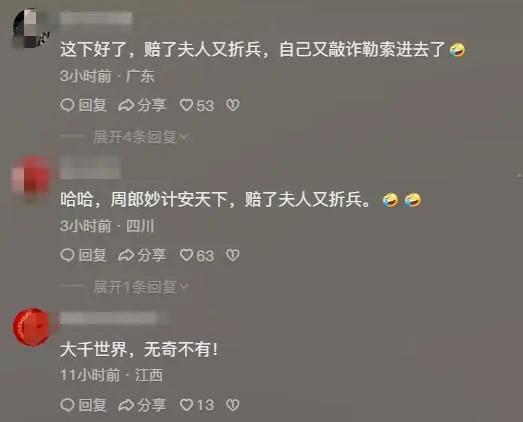Reply to the 大千世界 comment
This screenshot has height=422, width=523.
[83, 405]
